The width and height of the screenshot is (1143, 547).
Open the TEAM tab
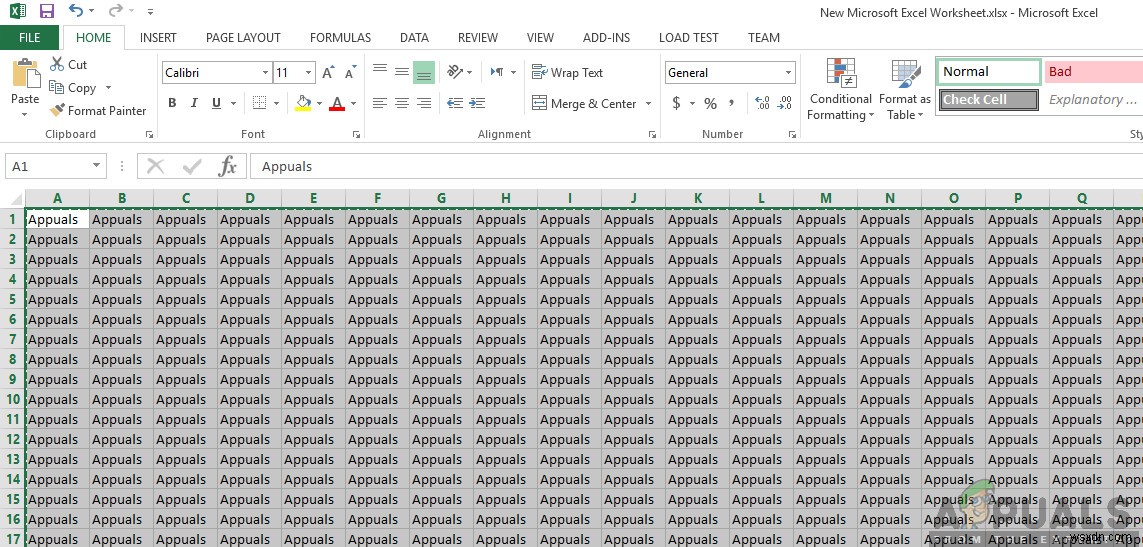point(763,38)
